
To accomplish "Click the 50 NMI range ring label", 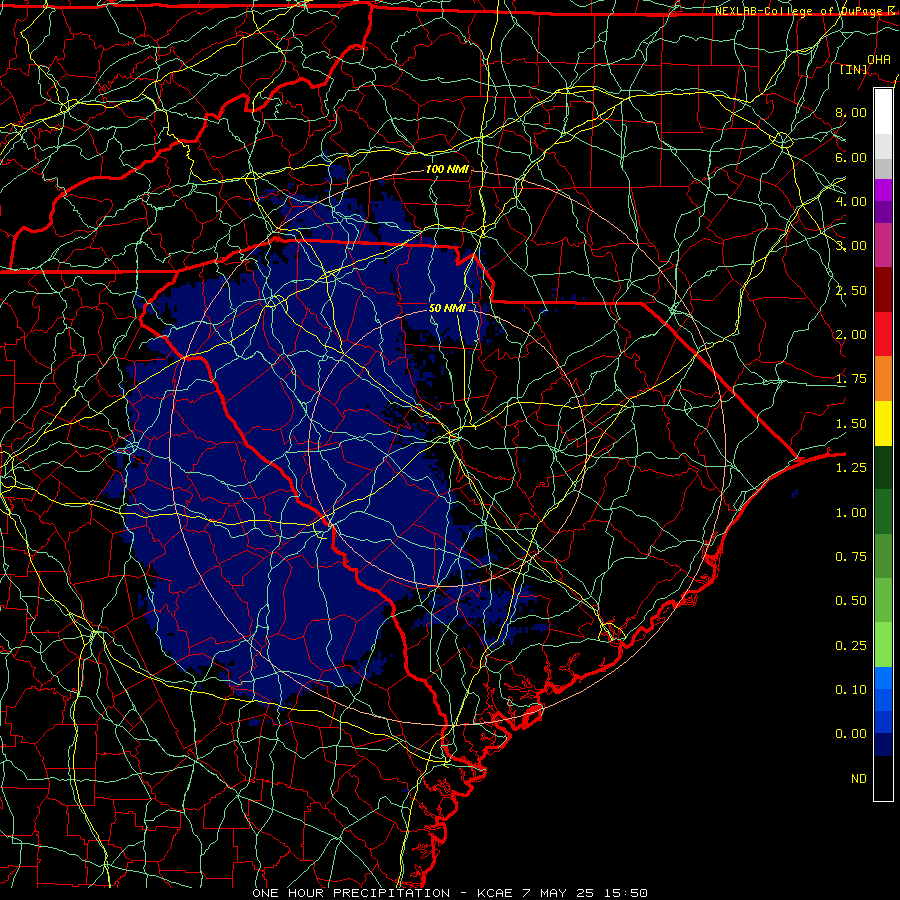I will tap(447, 308).
